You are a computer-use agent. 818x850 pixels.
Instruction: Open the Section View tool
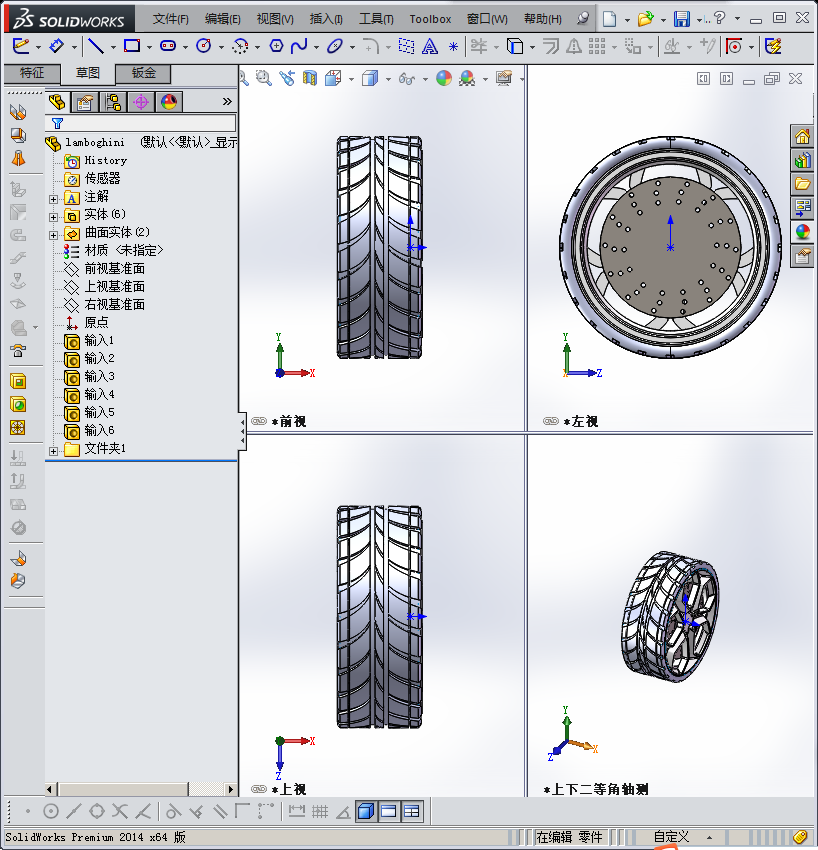click(310, 79)
